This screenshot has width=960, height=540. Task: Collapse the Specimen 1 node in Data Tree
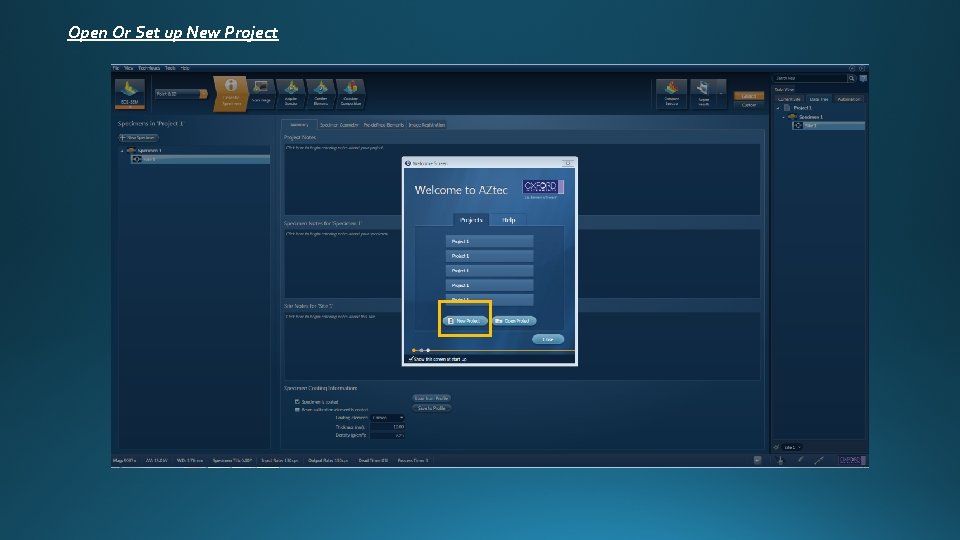[x=784, y=116]
